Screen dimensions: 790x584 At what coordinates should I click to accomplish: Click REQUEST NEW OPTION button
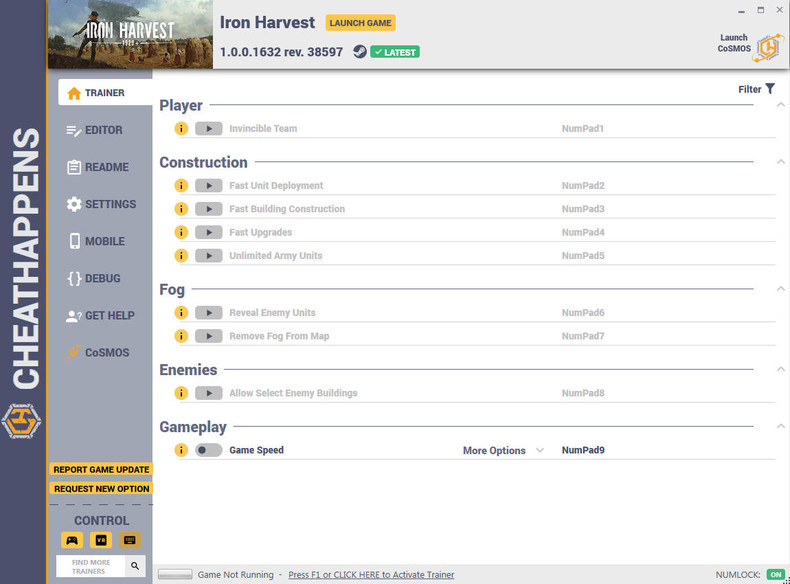(101, 489)
